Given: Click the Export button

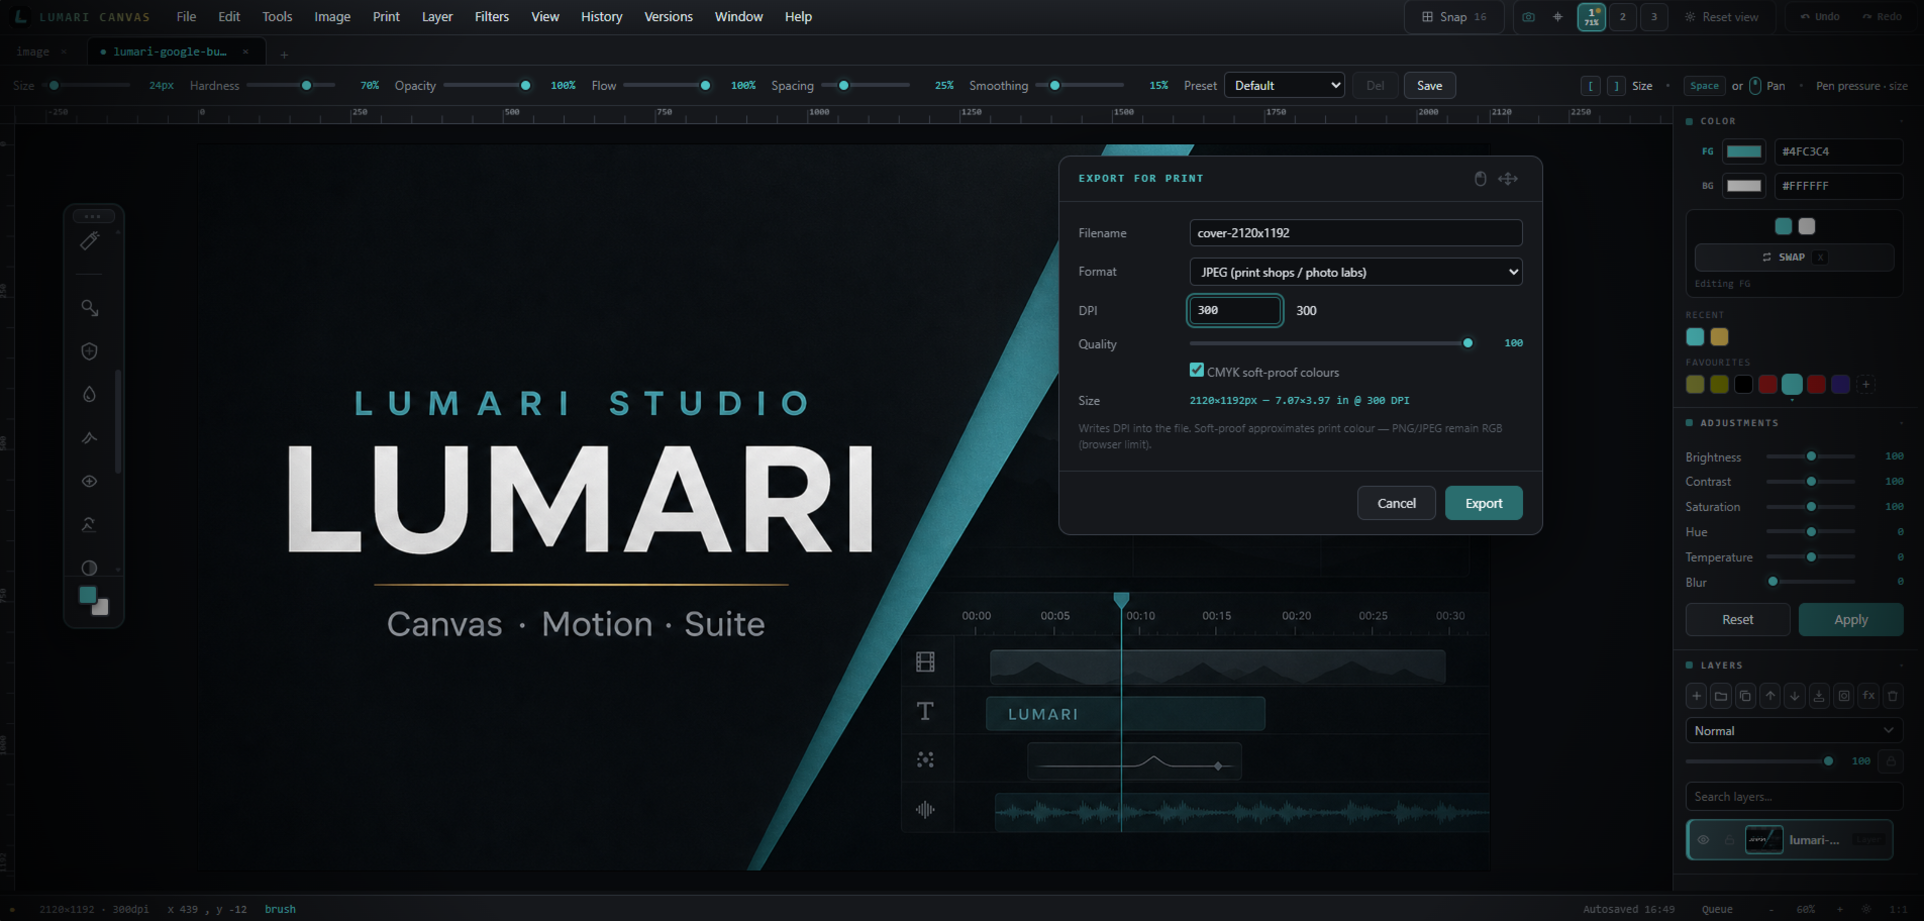Looking at the screenshot, I should (1483, 503).
